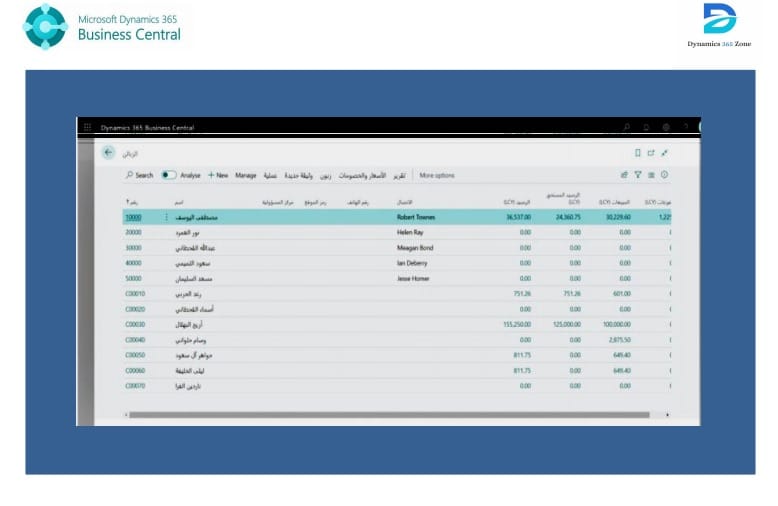Click sales value 30,229.60
Screen dimensions: 778x506
[x=618, y=217]
